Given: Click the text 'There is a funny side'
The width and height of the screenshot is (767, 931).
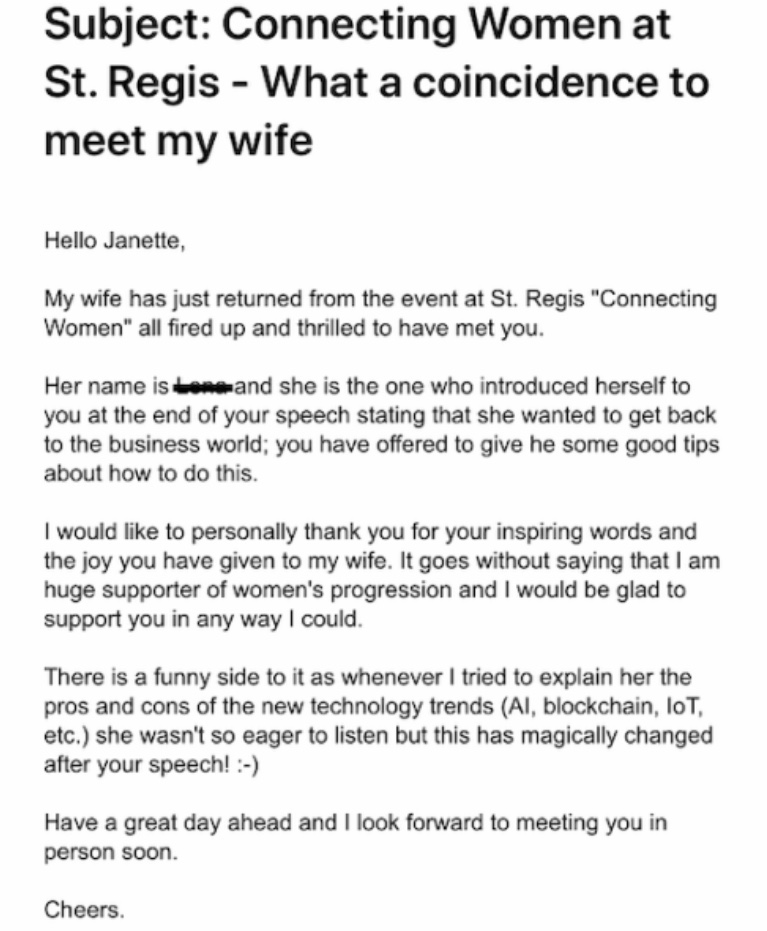Looking at the screenshot, I should click(x=132, y=680).
